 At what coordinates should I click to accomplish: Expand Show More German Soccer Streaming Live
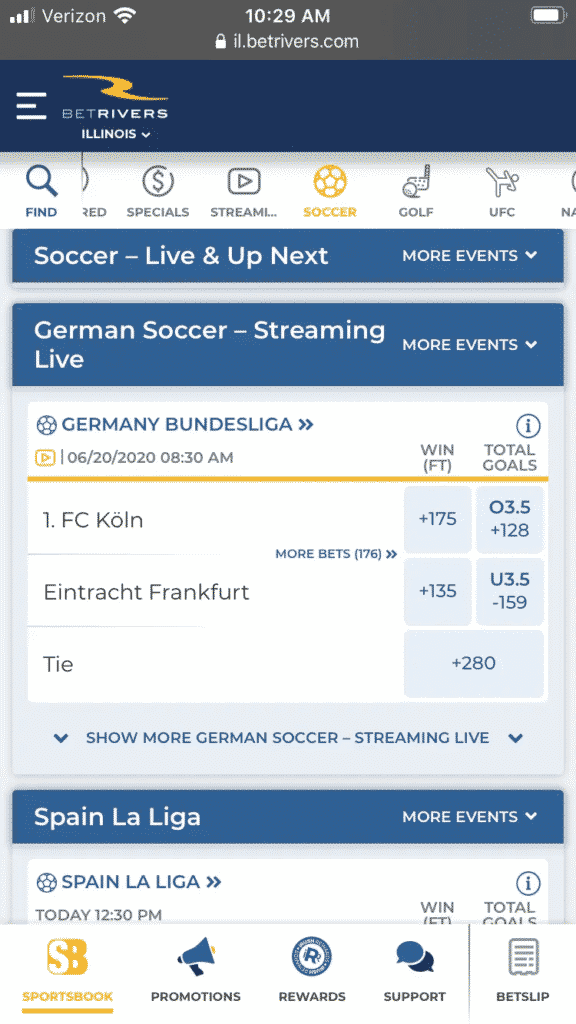287,738
